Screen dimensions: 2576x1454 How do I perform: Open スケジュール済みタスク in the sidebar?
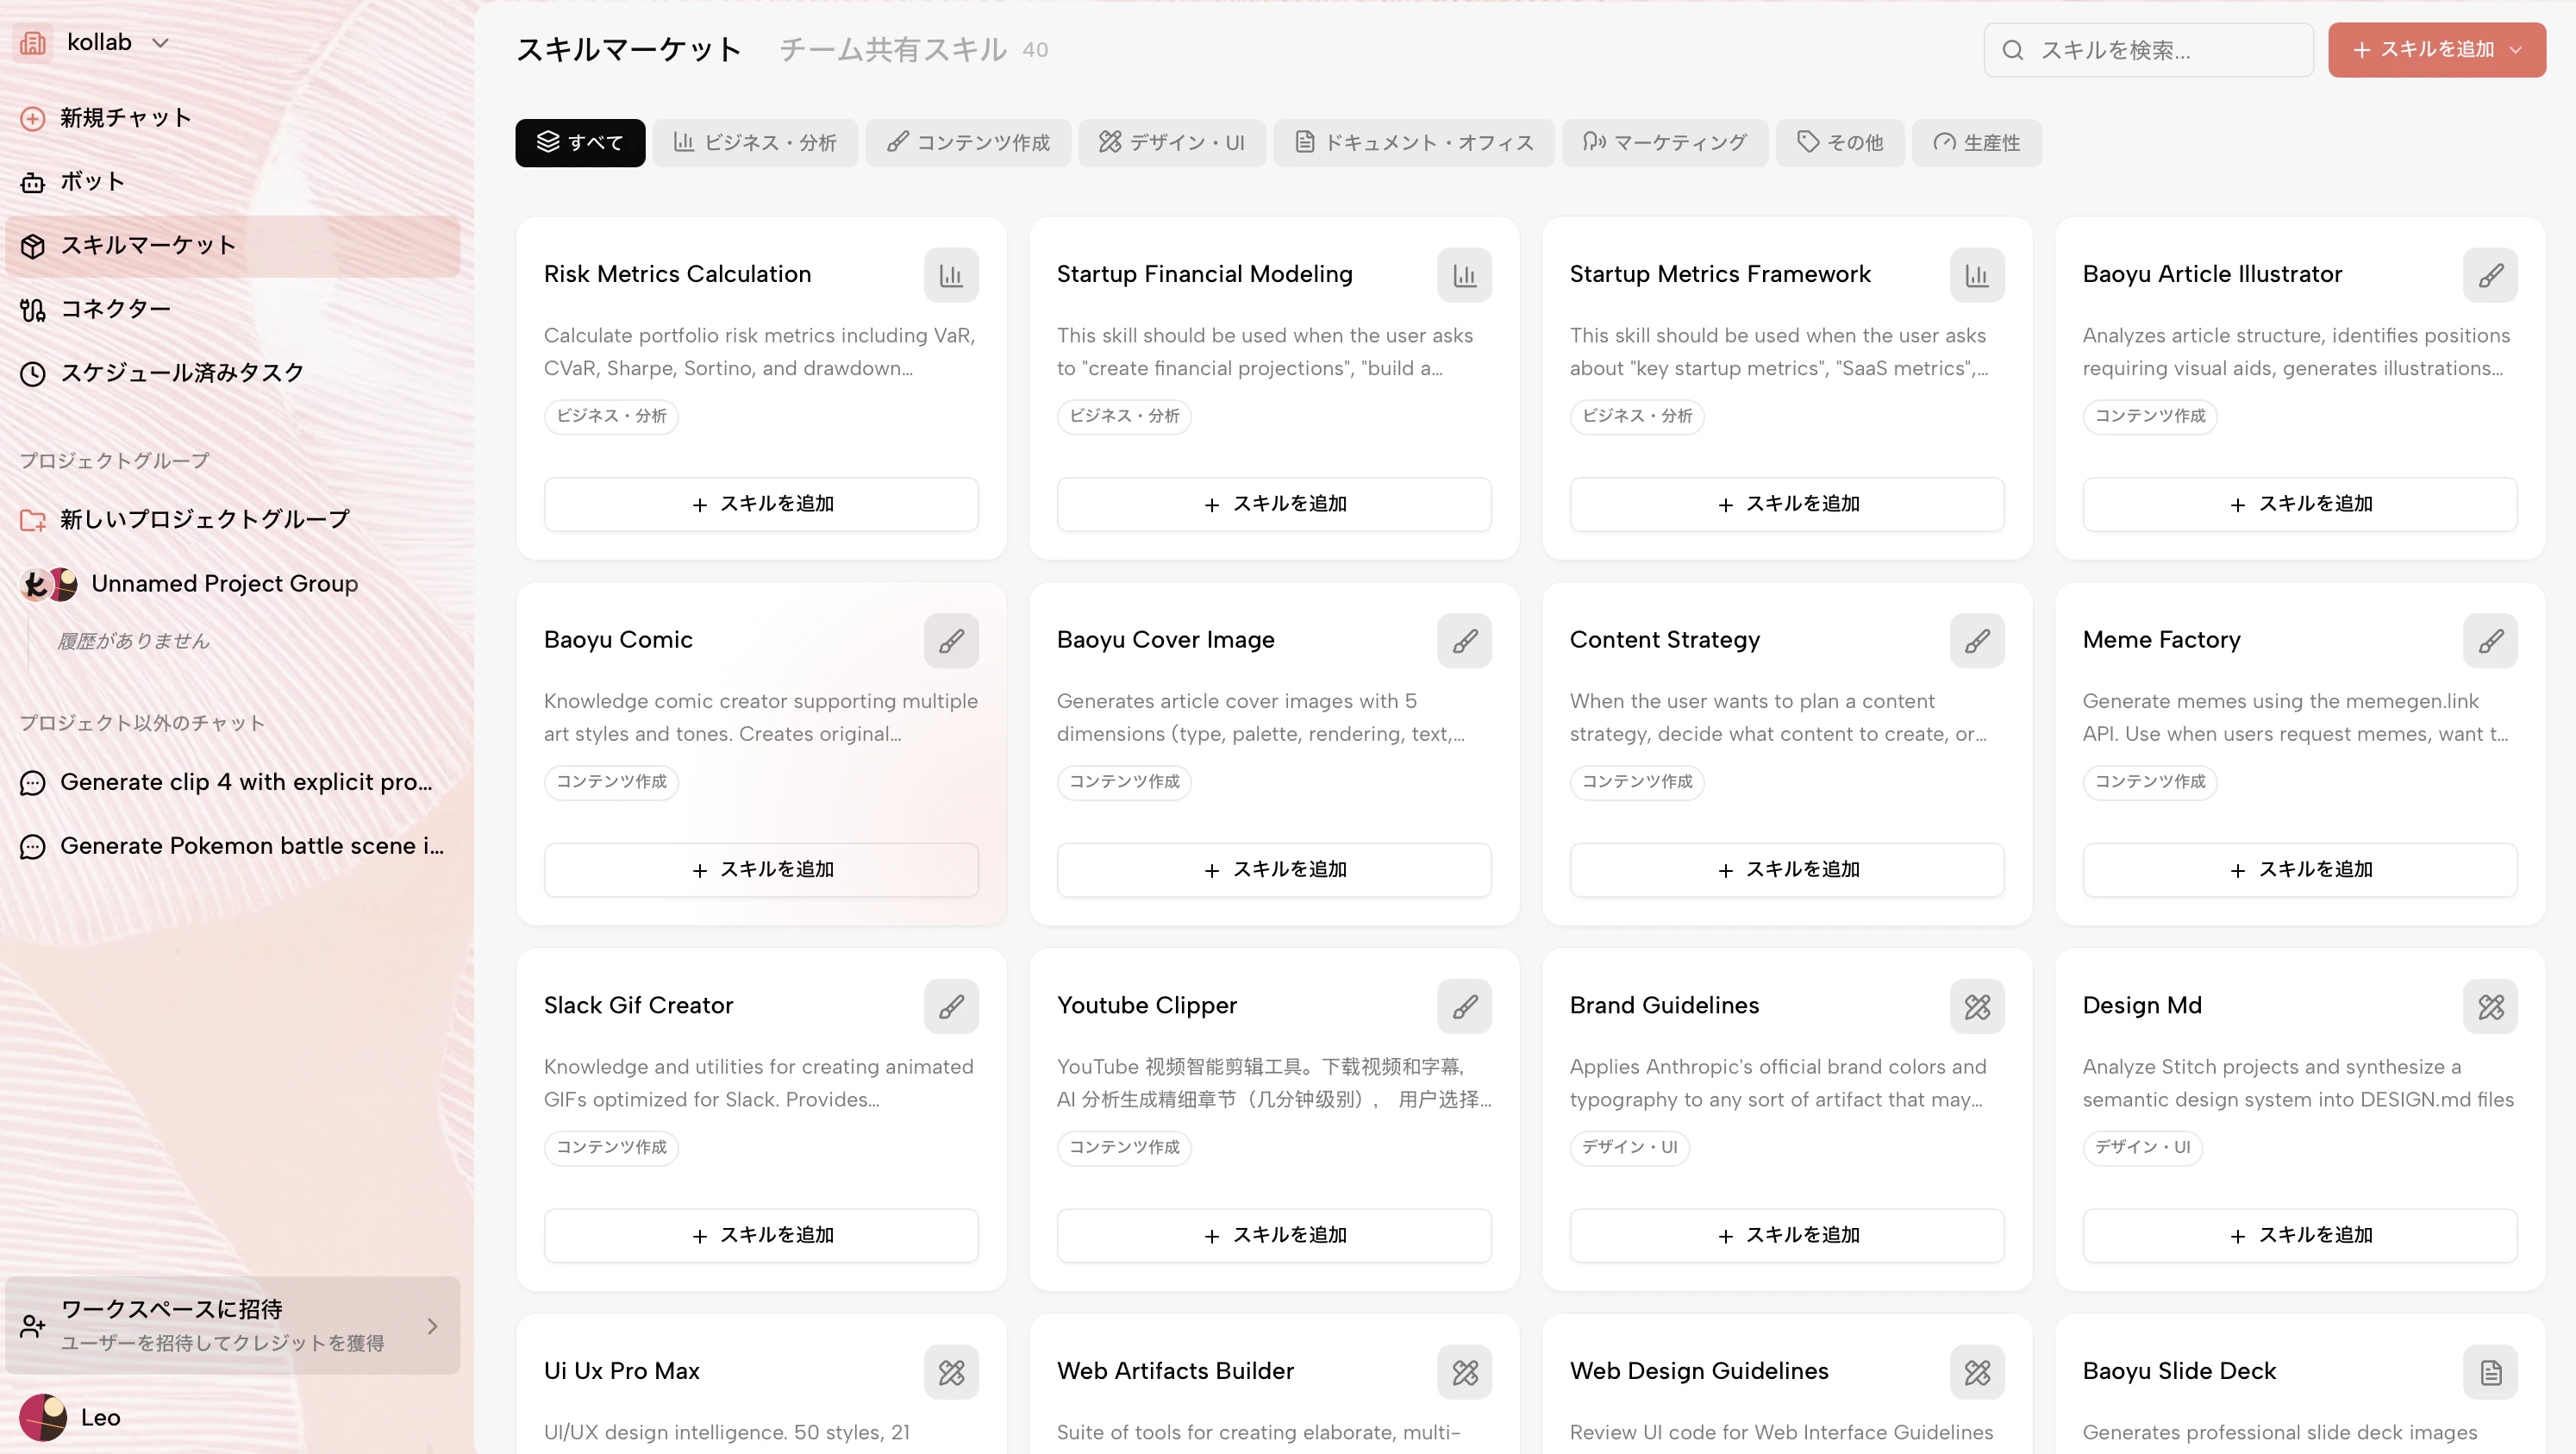click(x=232, y=373)
